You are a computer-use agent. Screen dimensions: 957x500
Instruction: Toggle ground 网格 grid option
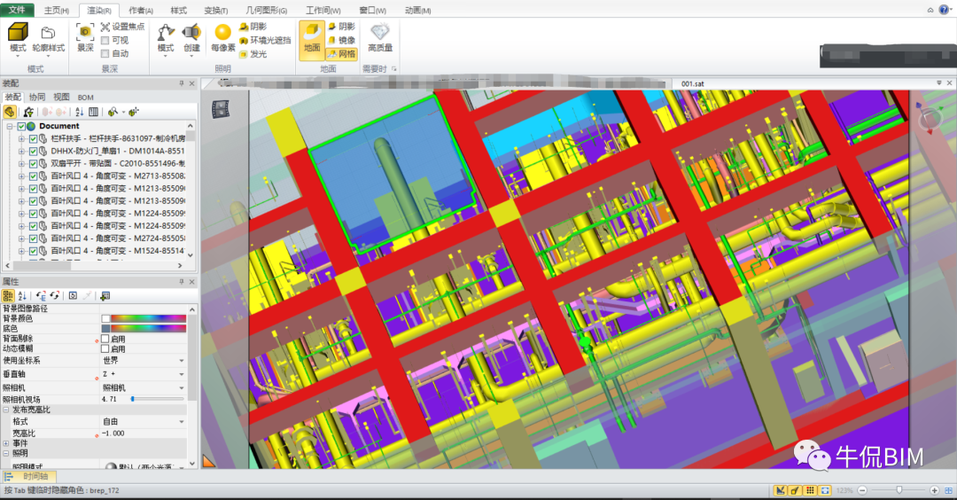[x=341, y=54]
